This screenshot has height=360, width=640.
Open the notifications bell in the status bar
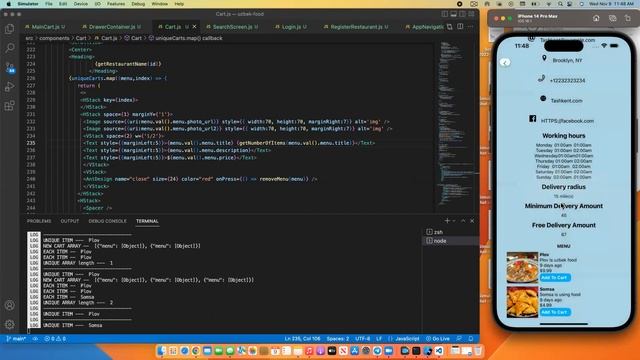pos(471,339)
